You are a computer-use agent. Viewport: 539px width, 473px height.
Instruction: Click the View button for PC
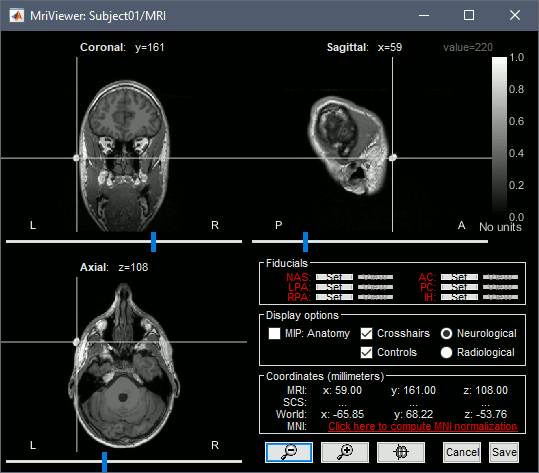tap(500, 287)
